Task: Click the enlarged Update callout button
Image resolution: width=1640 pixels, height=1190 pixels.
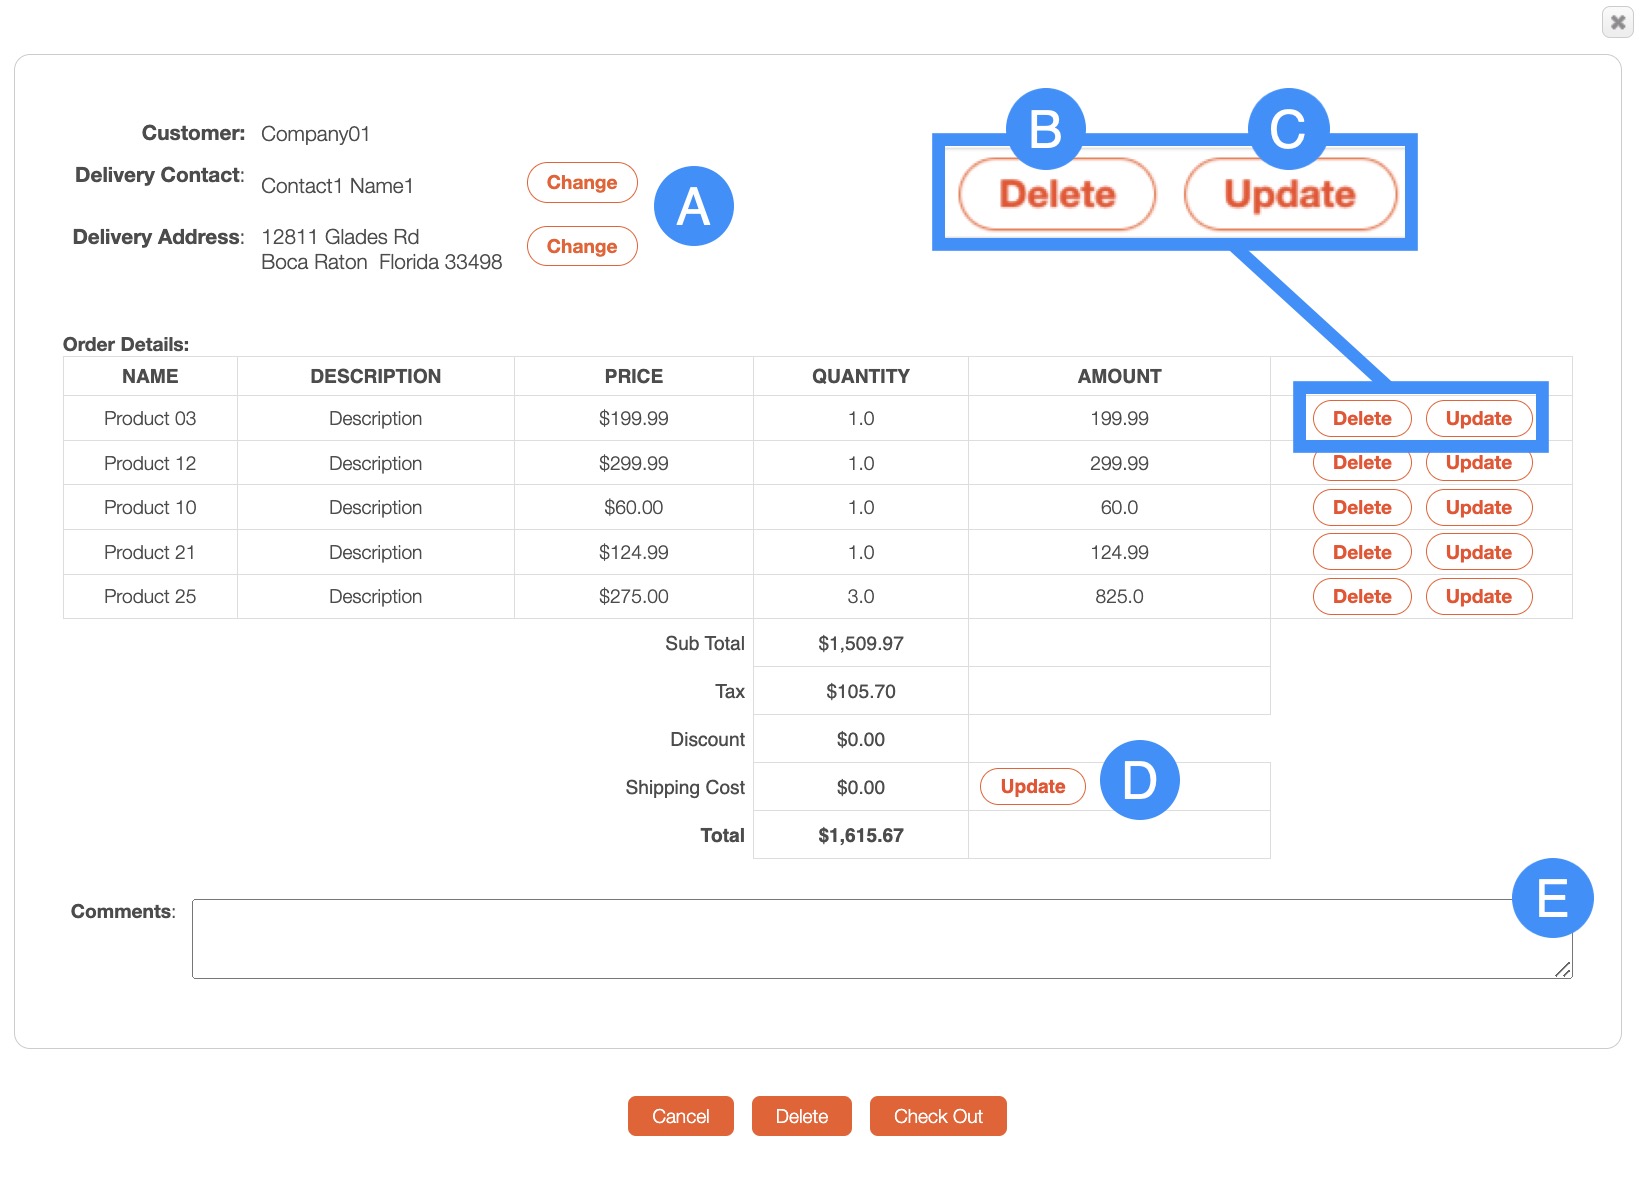Action: pyautogui.click(x=1289, y=195)
